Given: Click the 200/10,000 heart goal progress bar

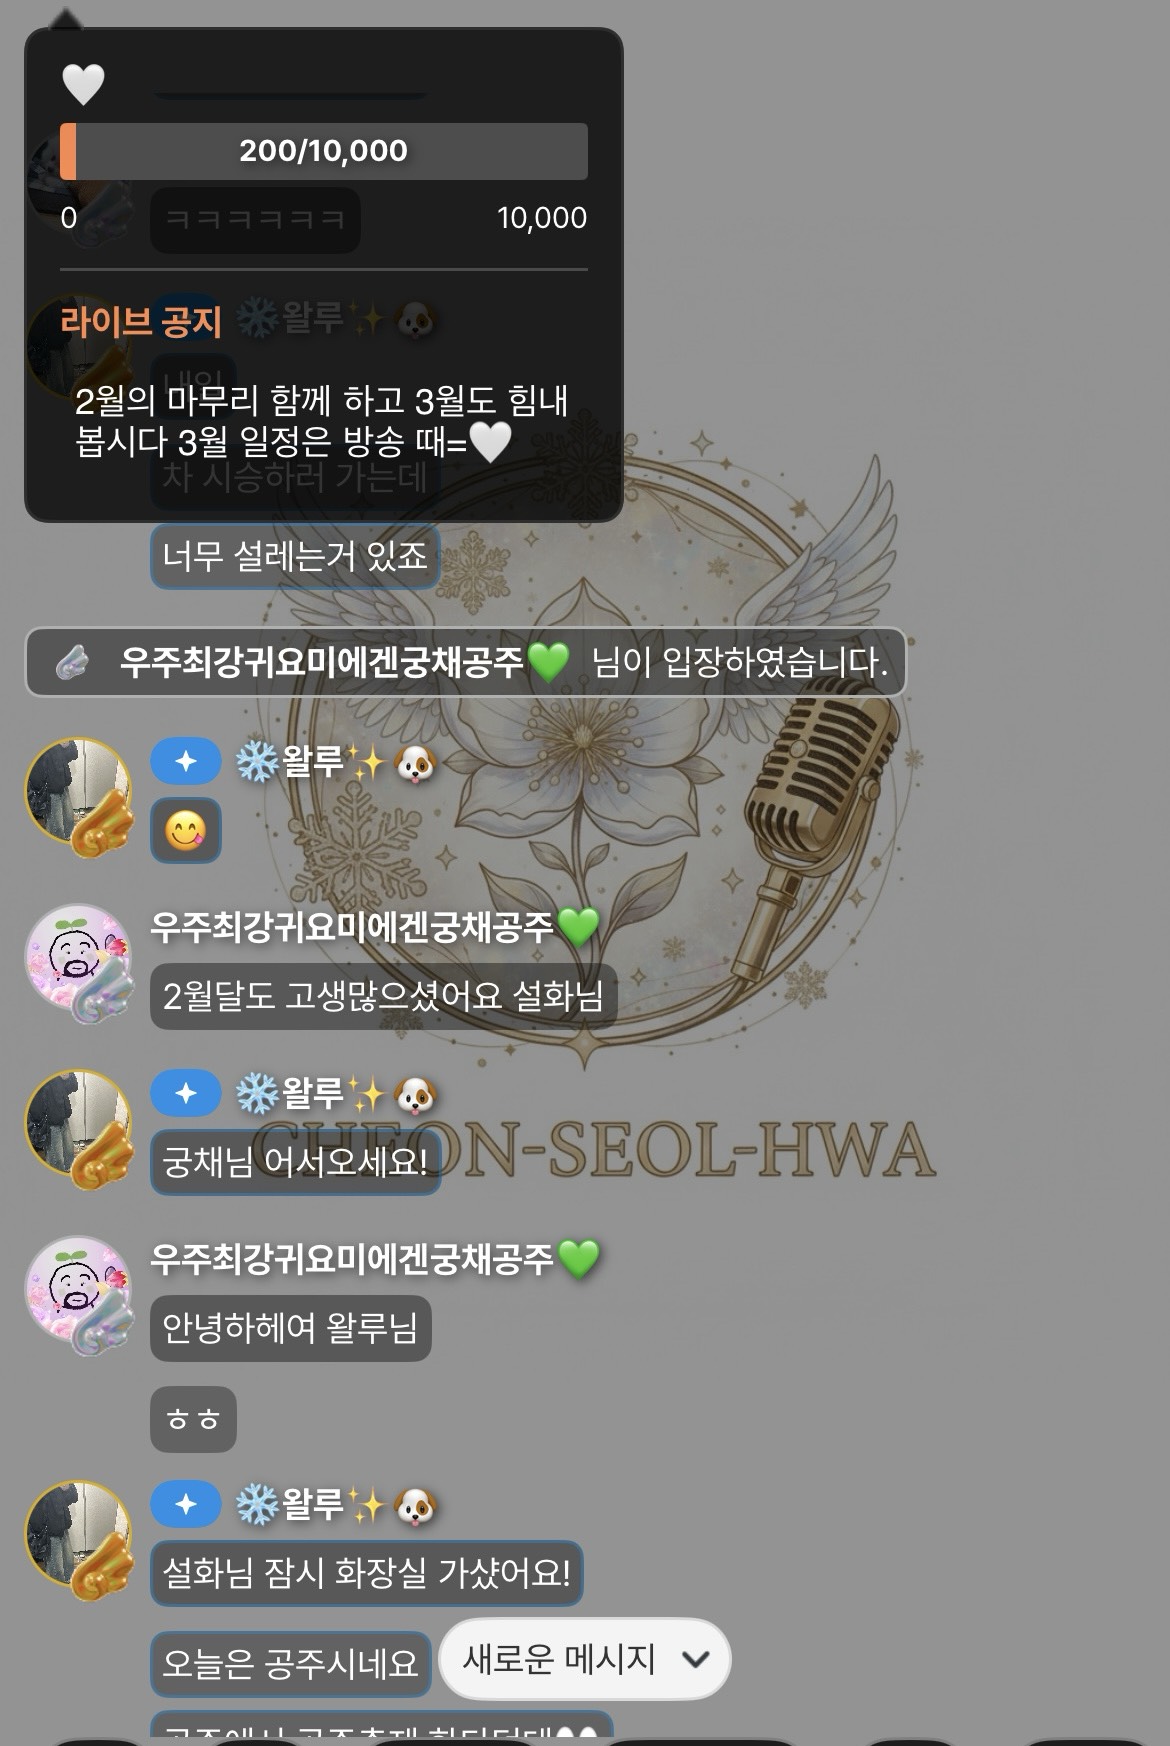Looking at the screenshot, I should (324, 151).
